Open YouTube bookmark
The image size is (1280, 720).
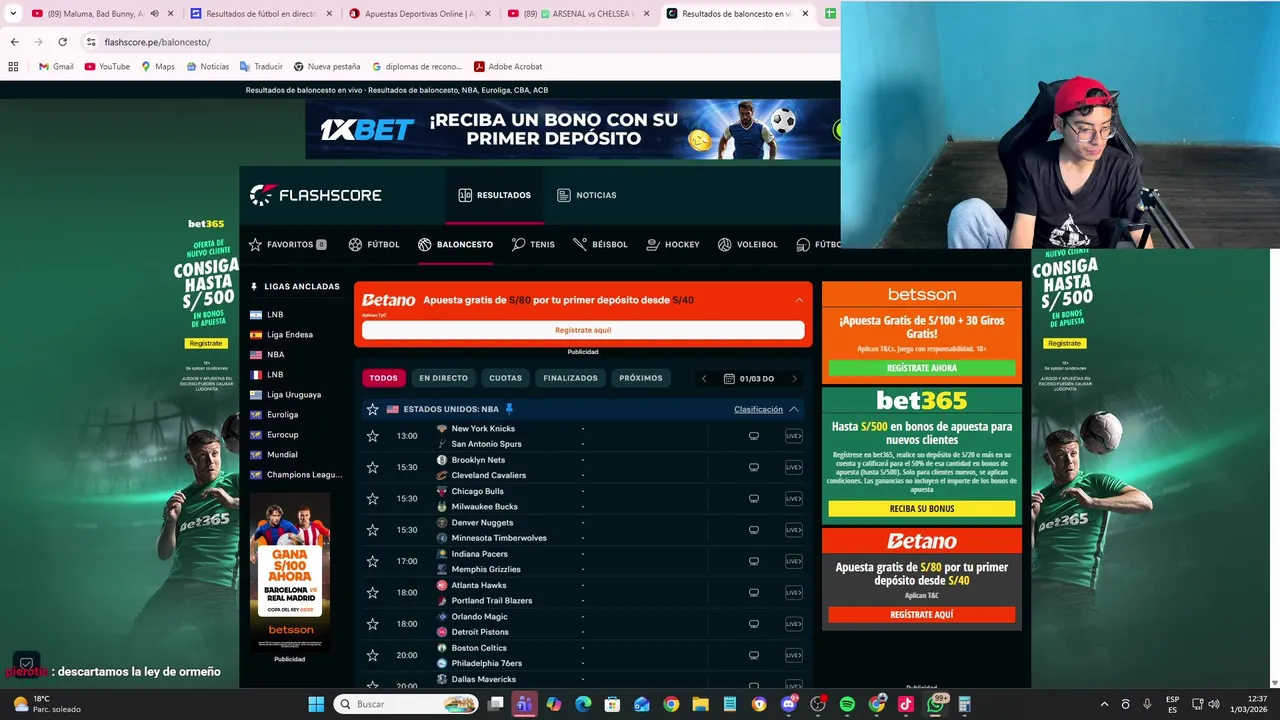(107, 67)
